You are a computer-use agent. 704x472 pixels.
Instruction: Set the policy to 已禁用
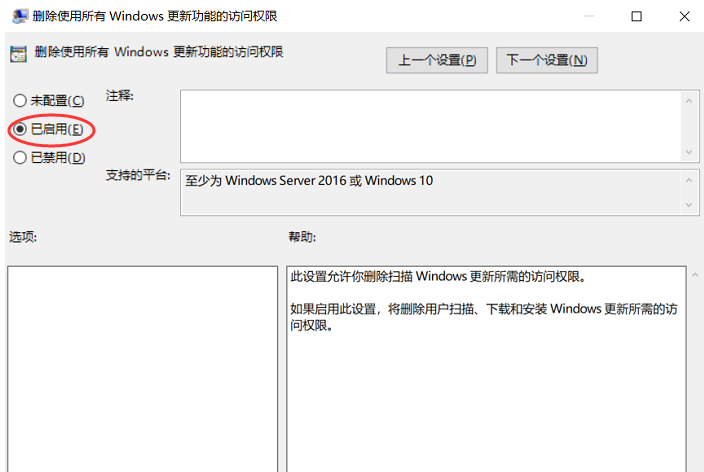pyautogui.click(x=20, y=157)
